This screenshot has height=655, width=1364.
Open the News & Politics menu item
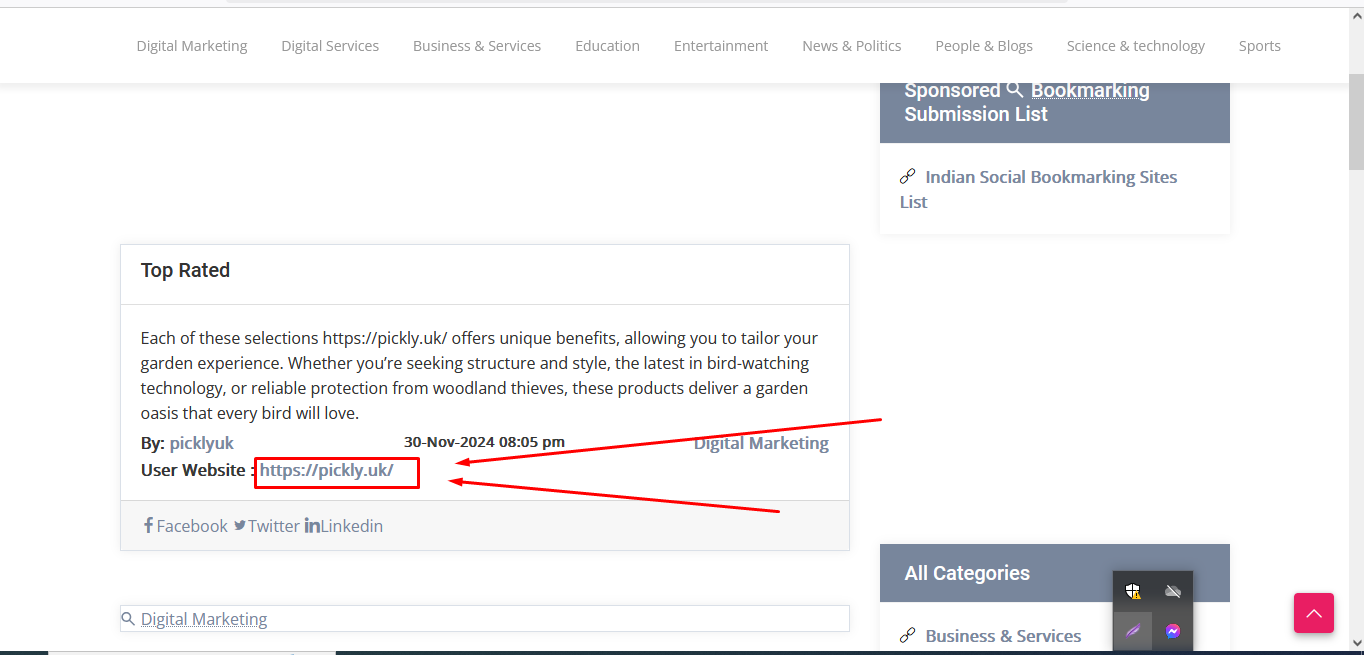(852, 46)
